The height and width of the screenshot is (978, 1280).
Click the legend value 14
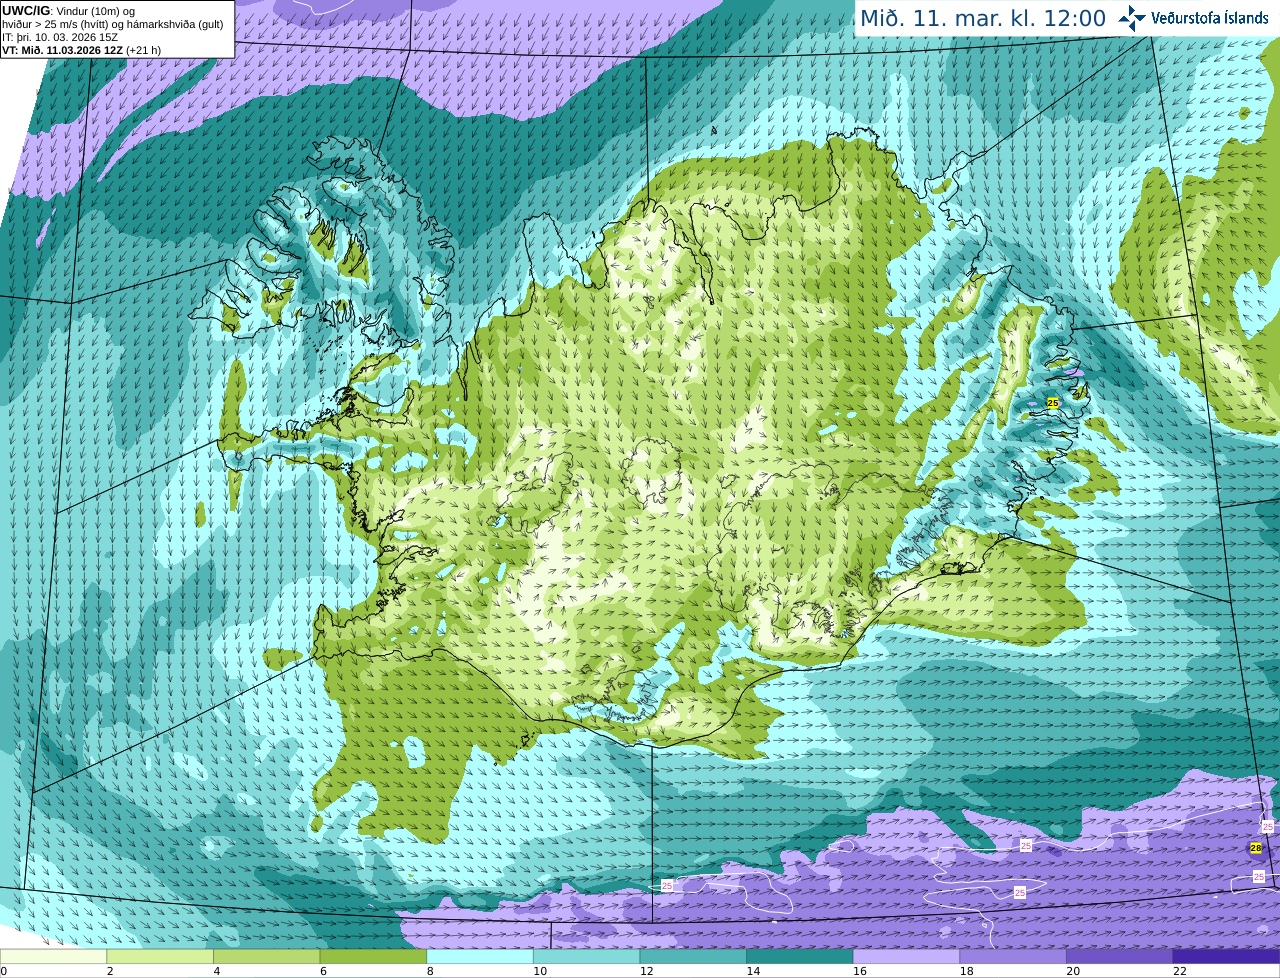pyautogui.click(x=753, y=971)
